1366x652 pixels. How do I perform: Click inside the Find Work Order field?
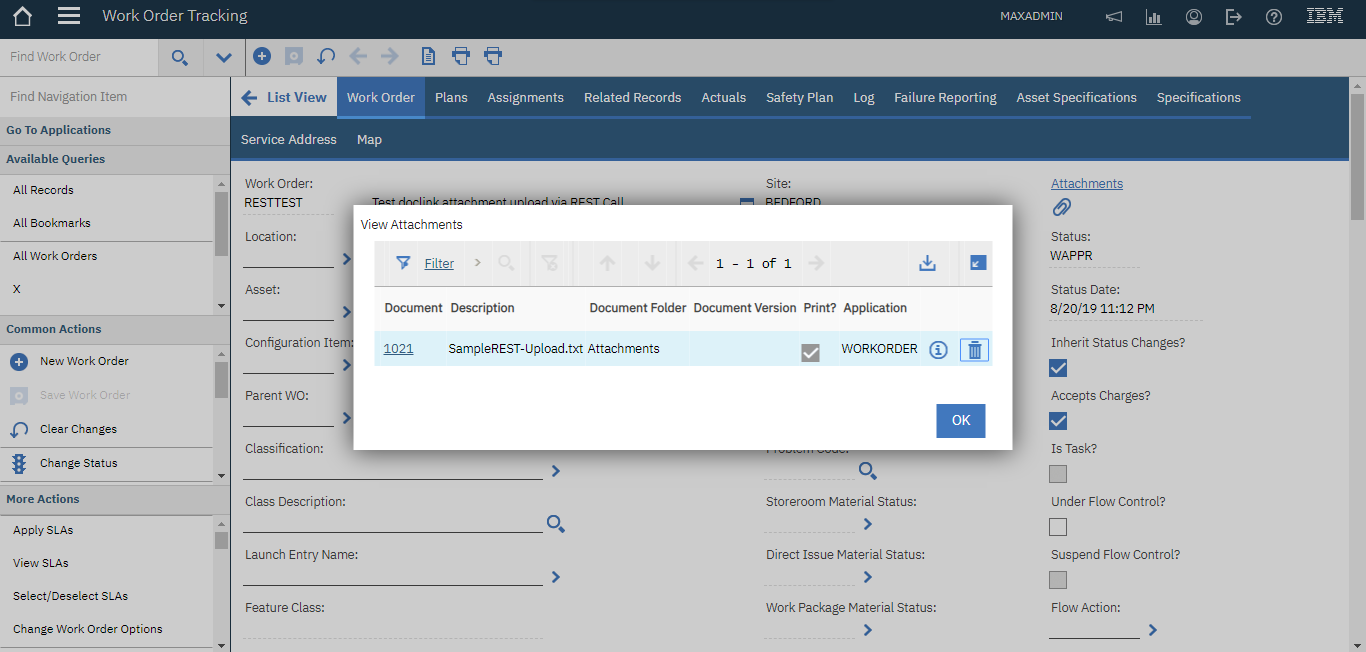point(78,57)
